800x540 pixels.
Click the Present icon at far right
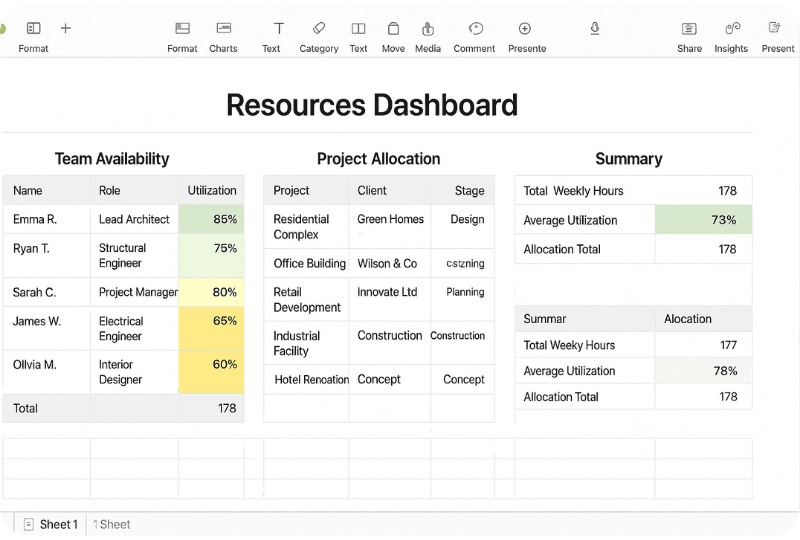pos(774,28)
